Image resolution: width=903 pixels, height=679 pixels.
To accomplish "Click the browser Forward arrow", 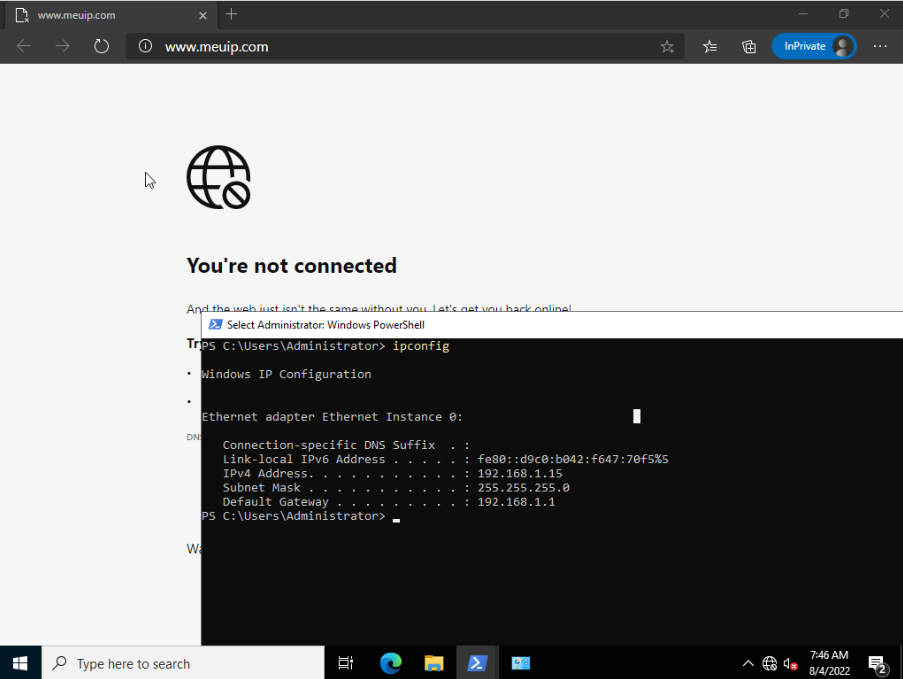I will 62,46.
